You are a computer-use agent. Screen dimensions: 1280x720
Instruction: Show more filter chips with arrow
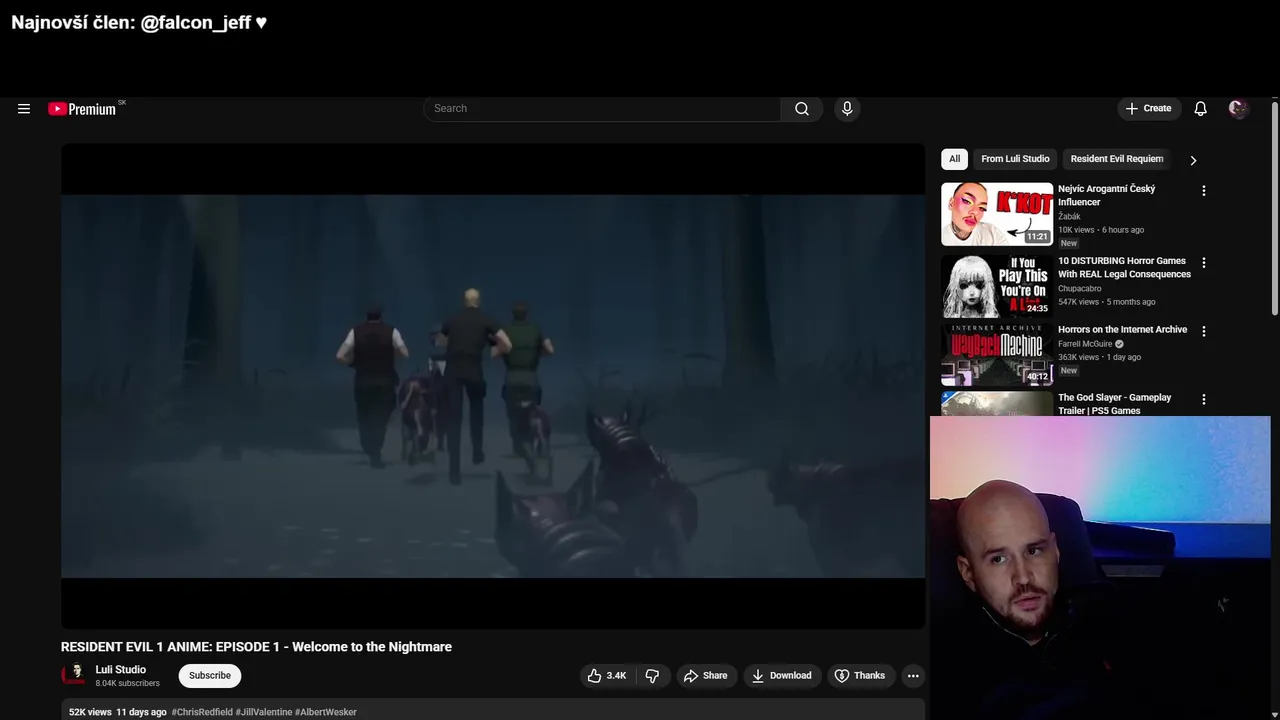(1193, 160)
